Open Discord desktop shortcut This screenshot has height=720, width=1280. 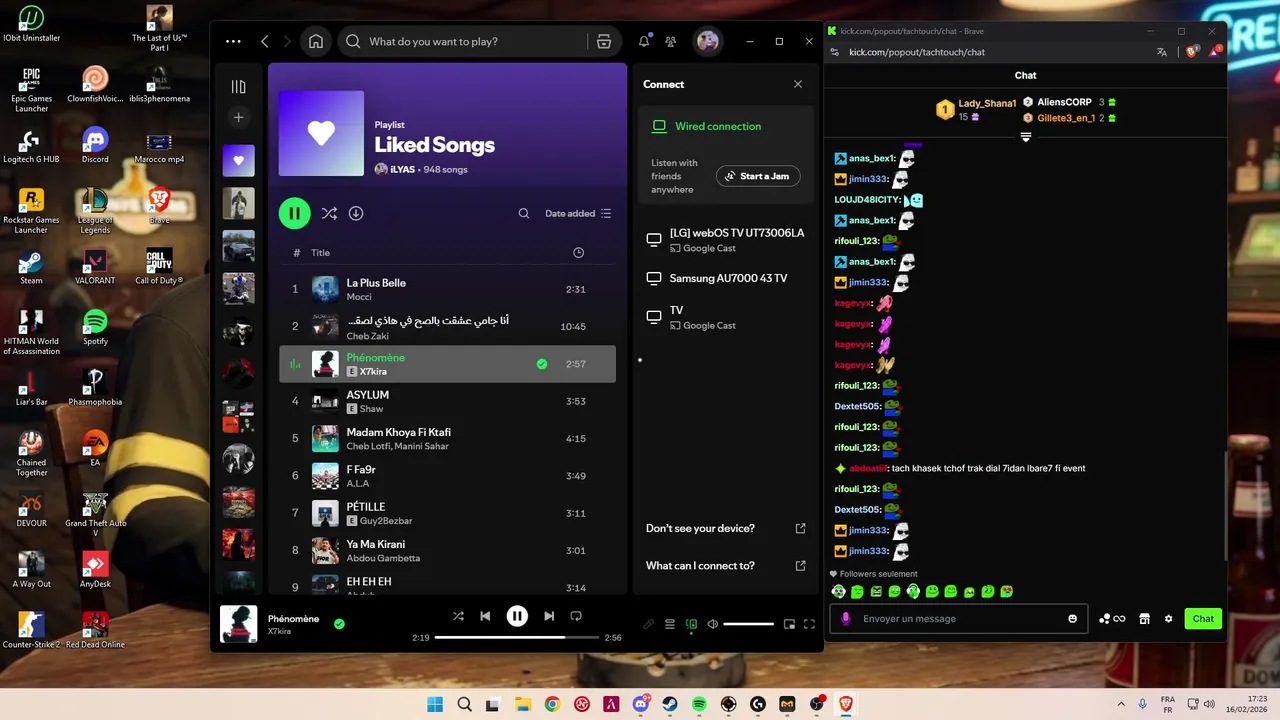[95, 145]
